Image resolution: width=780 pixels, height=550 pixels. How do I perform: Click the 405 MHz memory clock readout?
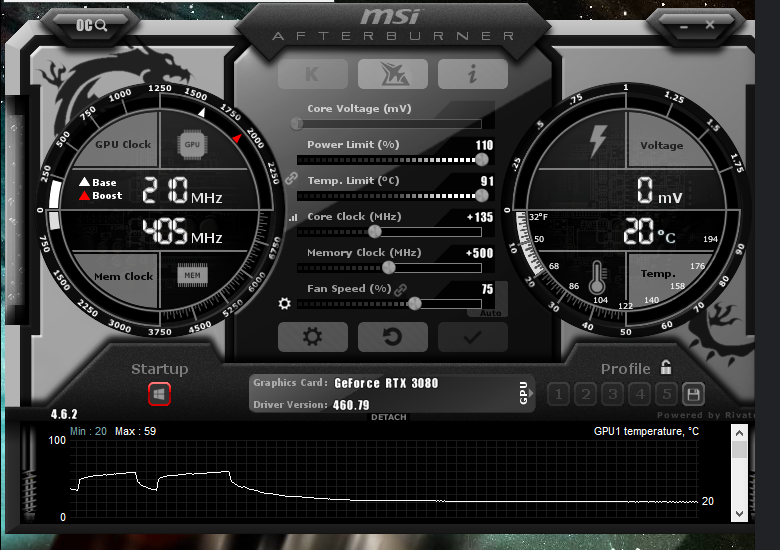[x=182, y=231]
